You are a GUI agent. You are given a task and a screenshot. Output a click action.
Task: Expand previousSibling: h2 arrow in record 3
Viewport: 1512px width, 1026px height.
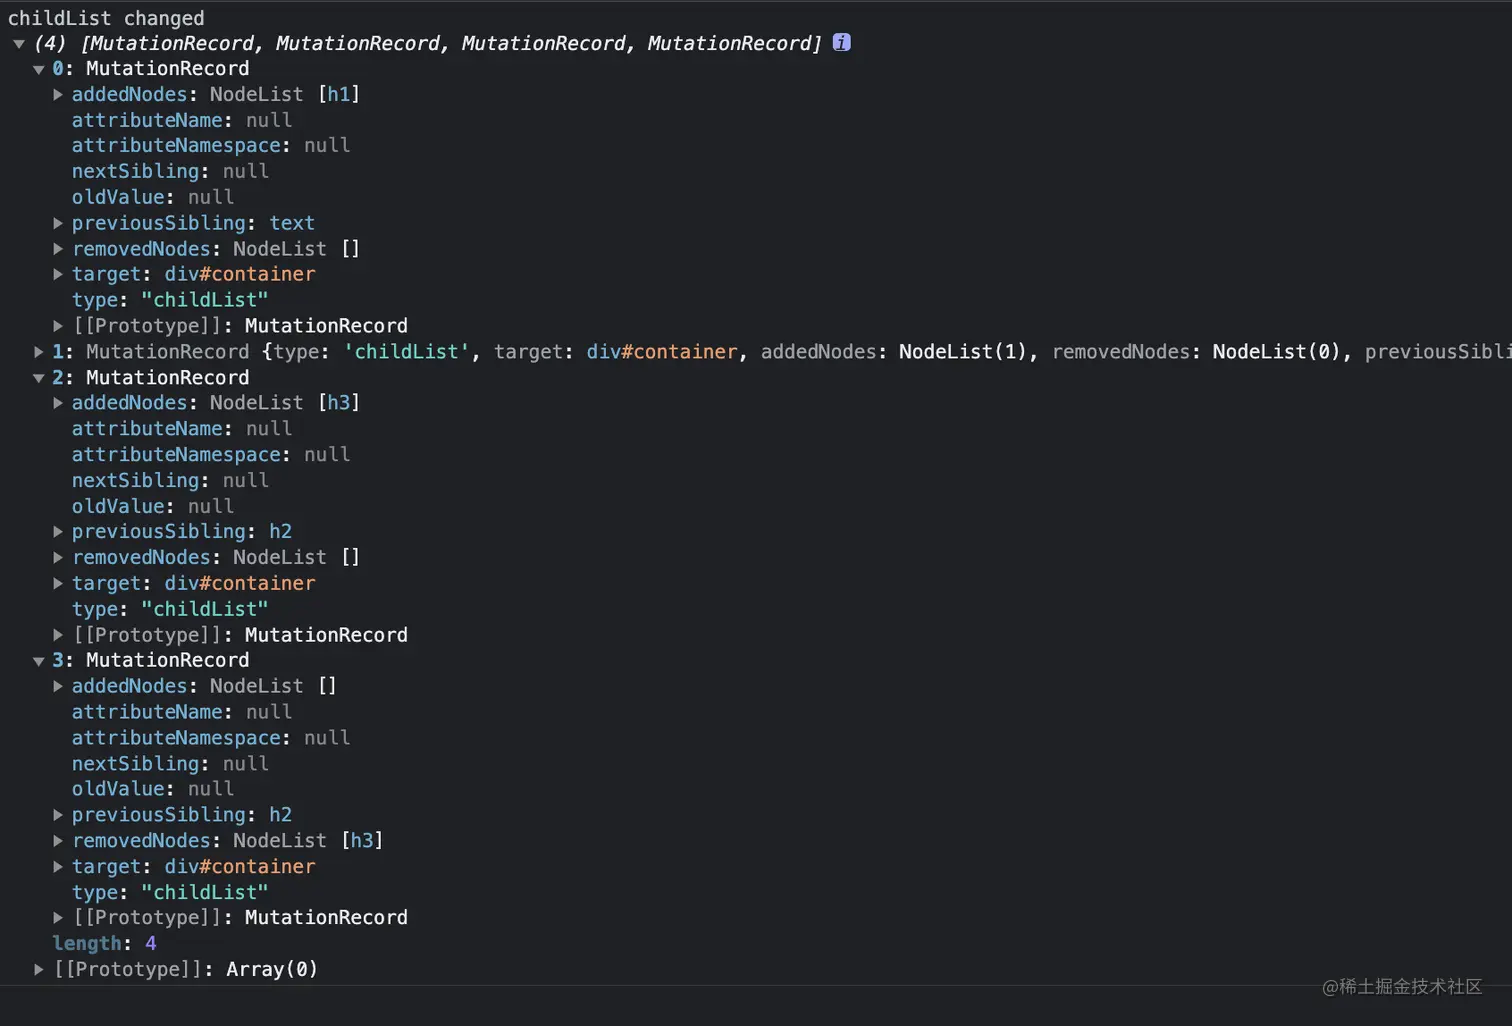(x=58, y=815)
